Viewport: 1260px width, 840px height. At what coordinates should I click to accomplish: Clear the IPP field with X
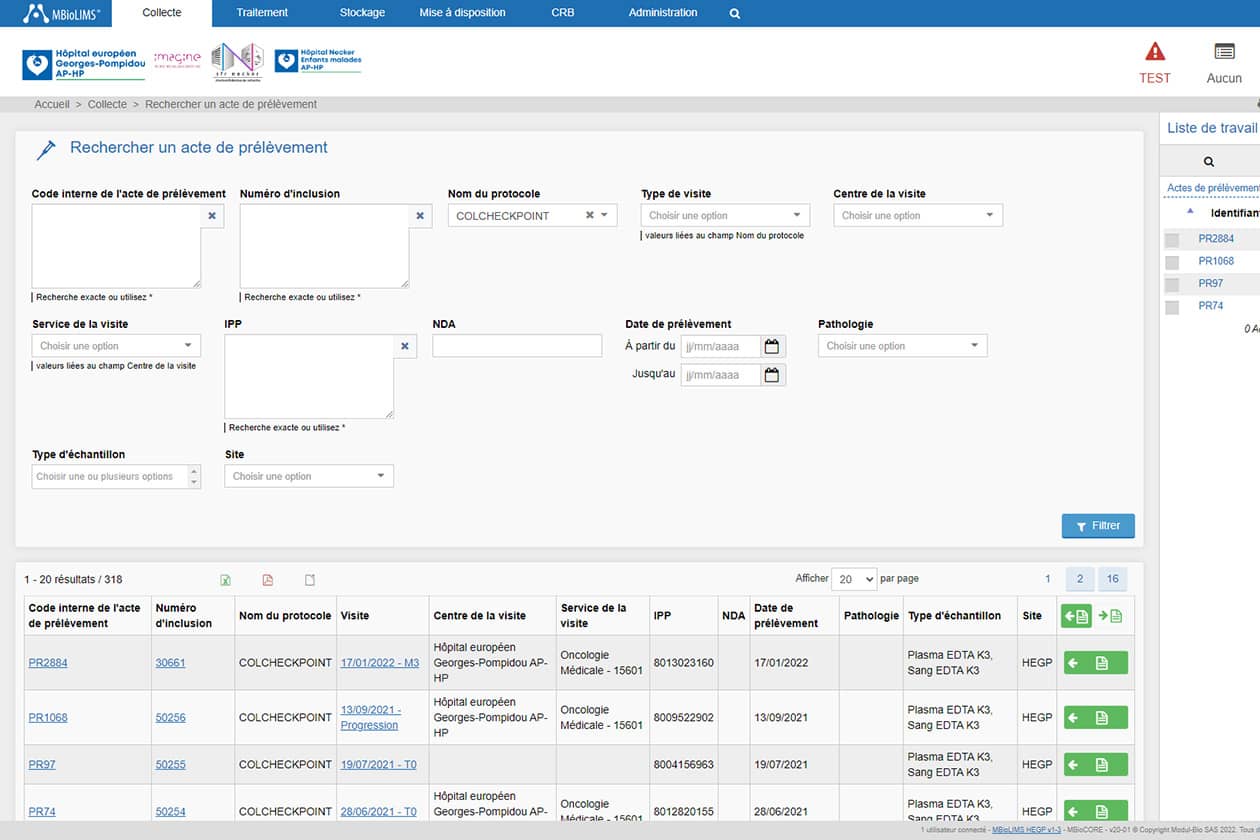pyautogui.click(x=405, y=346)
